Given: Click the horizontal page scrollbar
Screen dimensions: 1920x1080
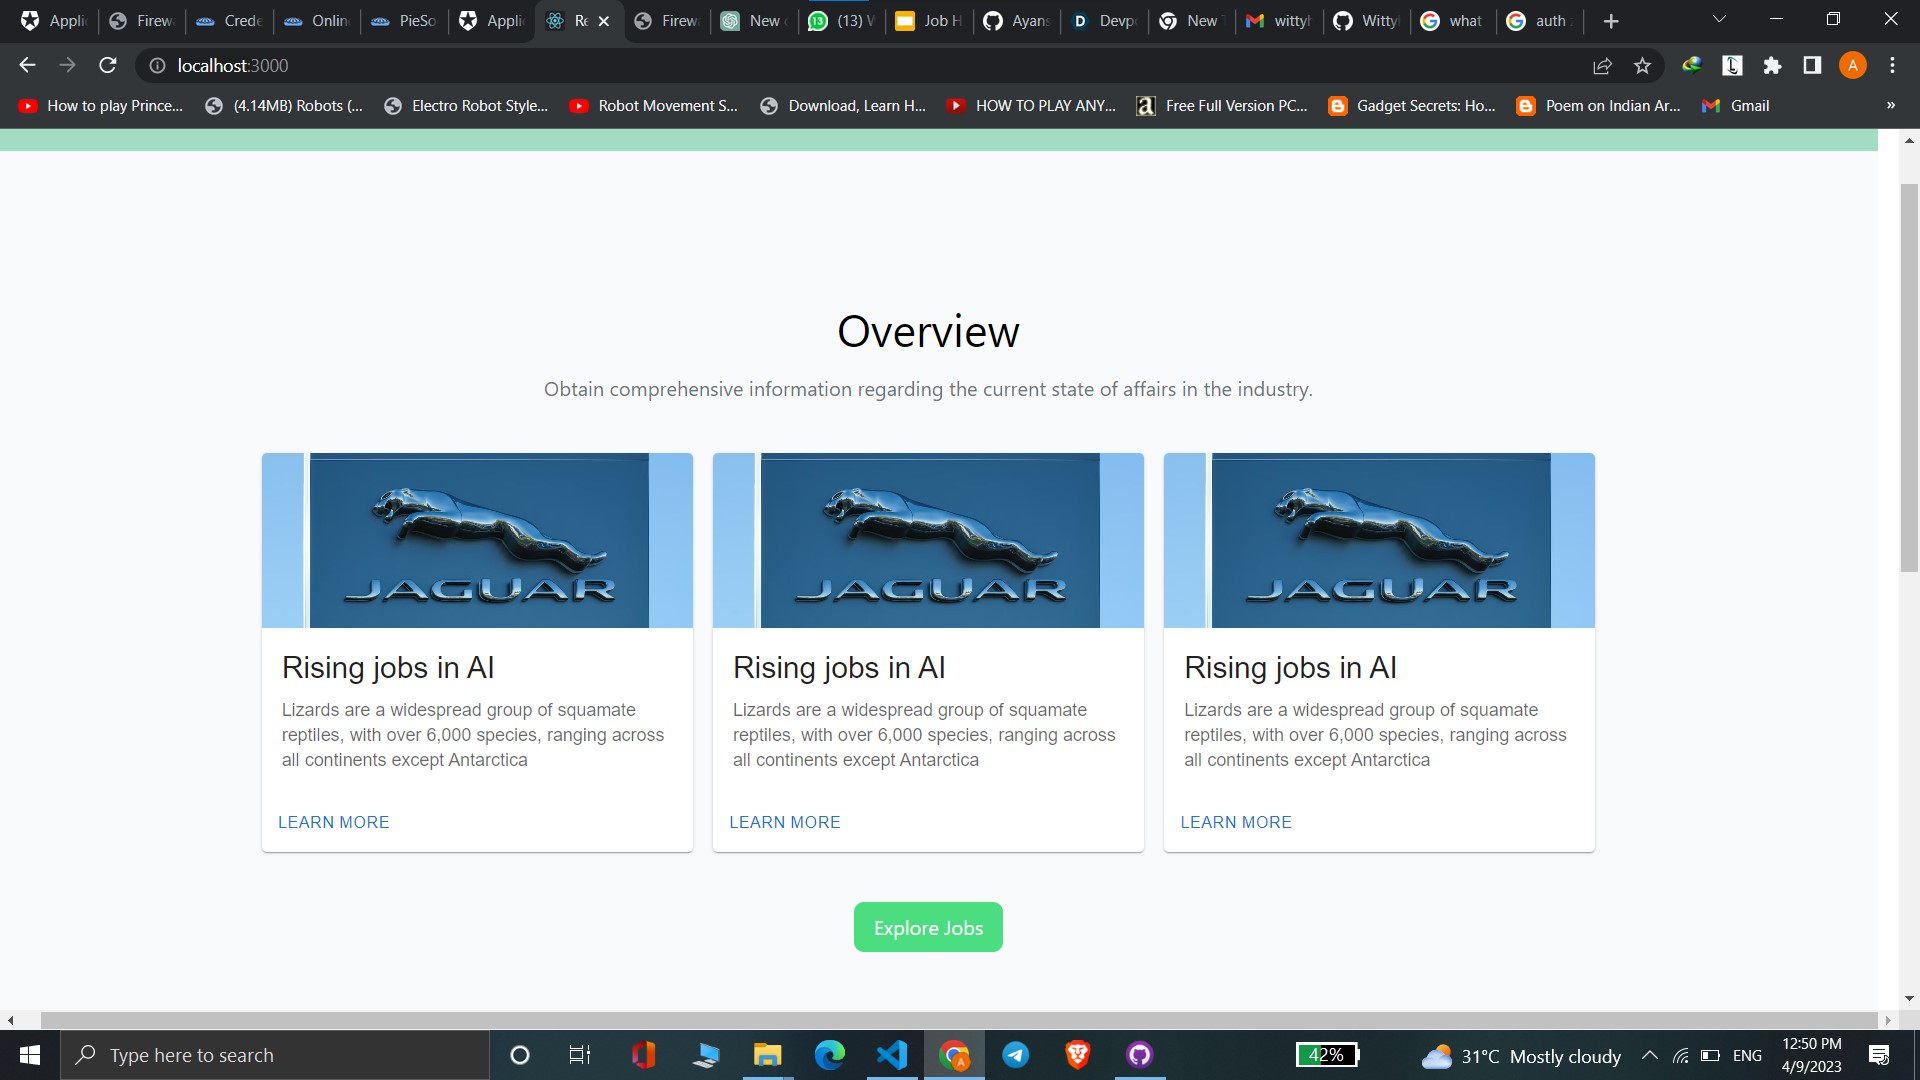Looking at the screenshot, I should click(x=958, y=1020).
